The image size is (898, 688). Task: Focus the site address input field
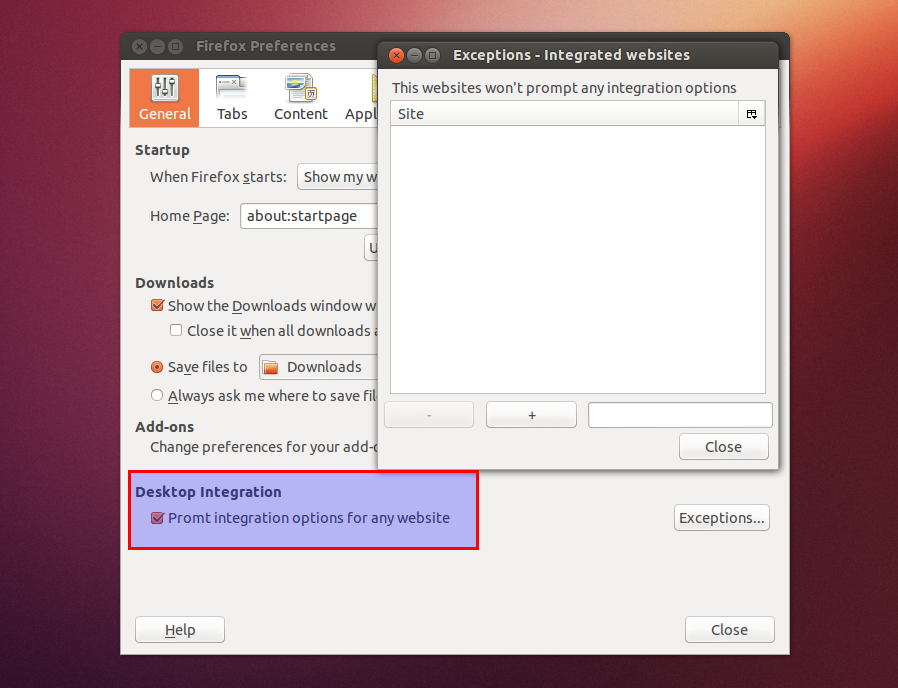[x=680, y=415]
